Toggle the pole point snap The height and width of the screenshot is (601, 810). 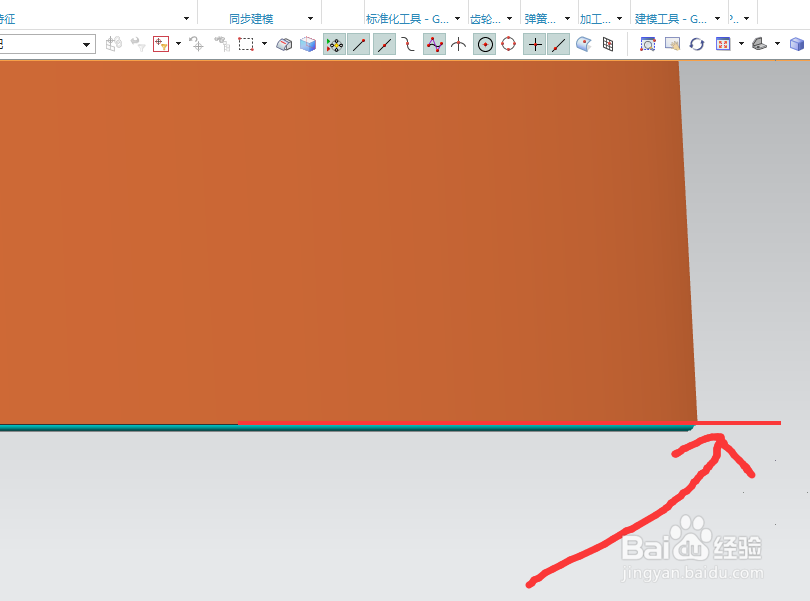(434, 44)
